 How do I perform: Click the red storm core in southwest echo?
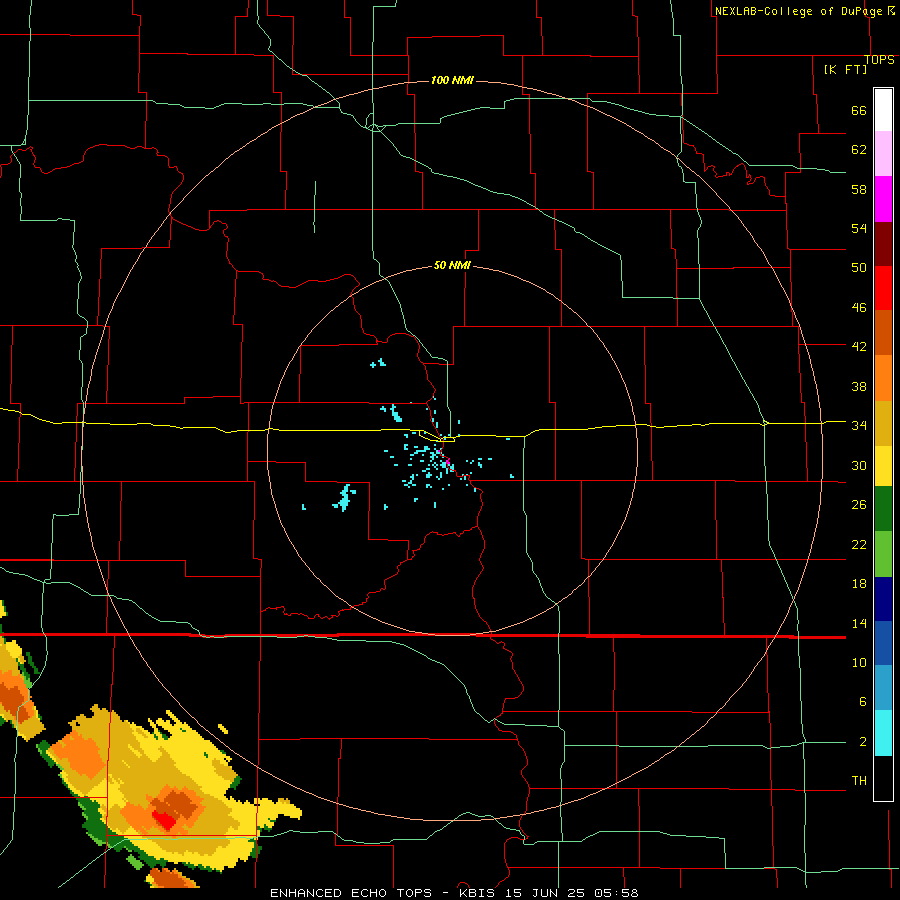tap(165, 819)
